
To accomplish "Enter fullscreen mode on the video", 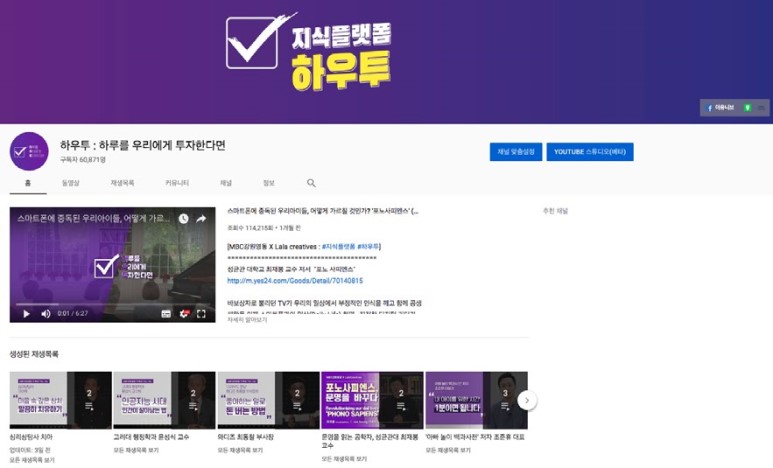I will coord(202,313).
